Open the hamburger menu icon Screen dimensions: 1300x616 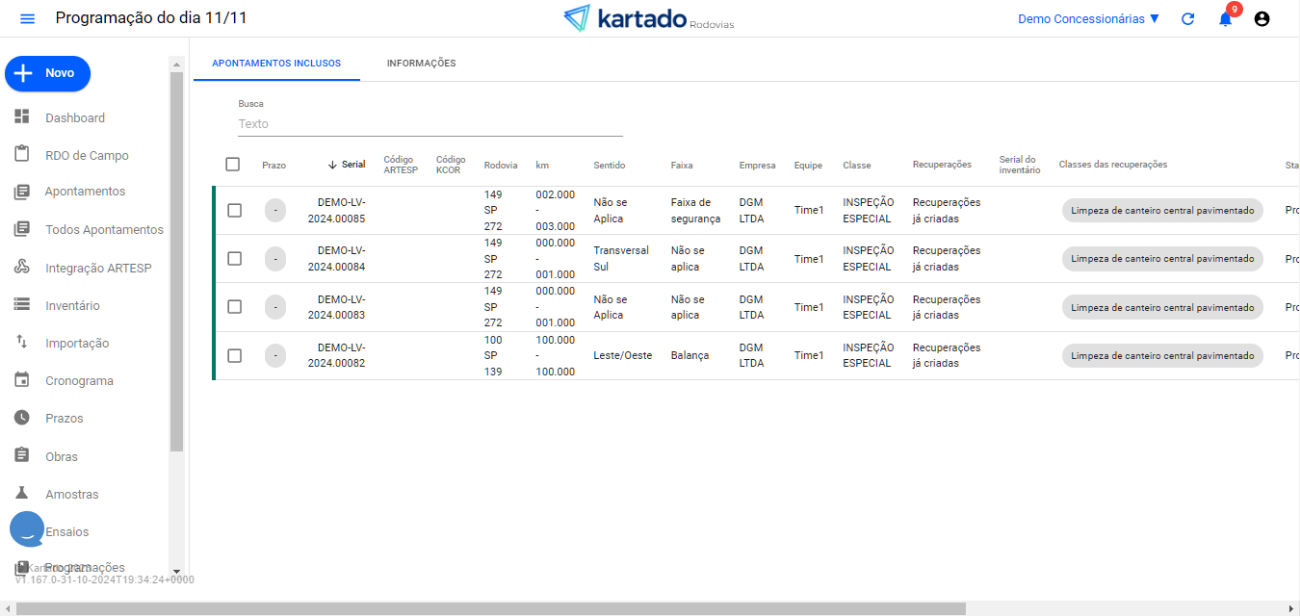[27, 19]
